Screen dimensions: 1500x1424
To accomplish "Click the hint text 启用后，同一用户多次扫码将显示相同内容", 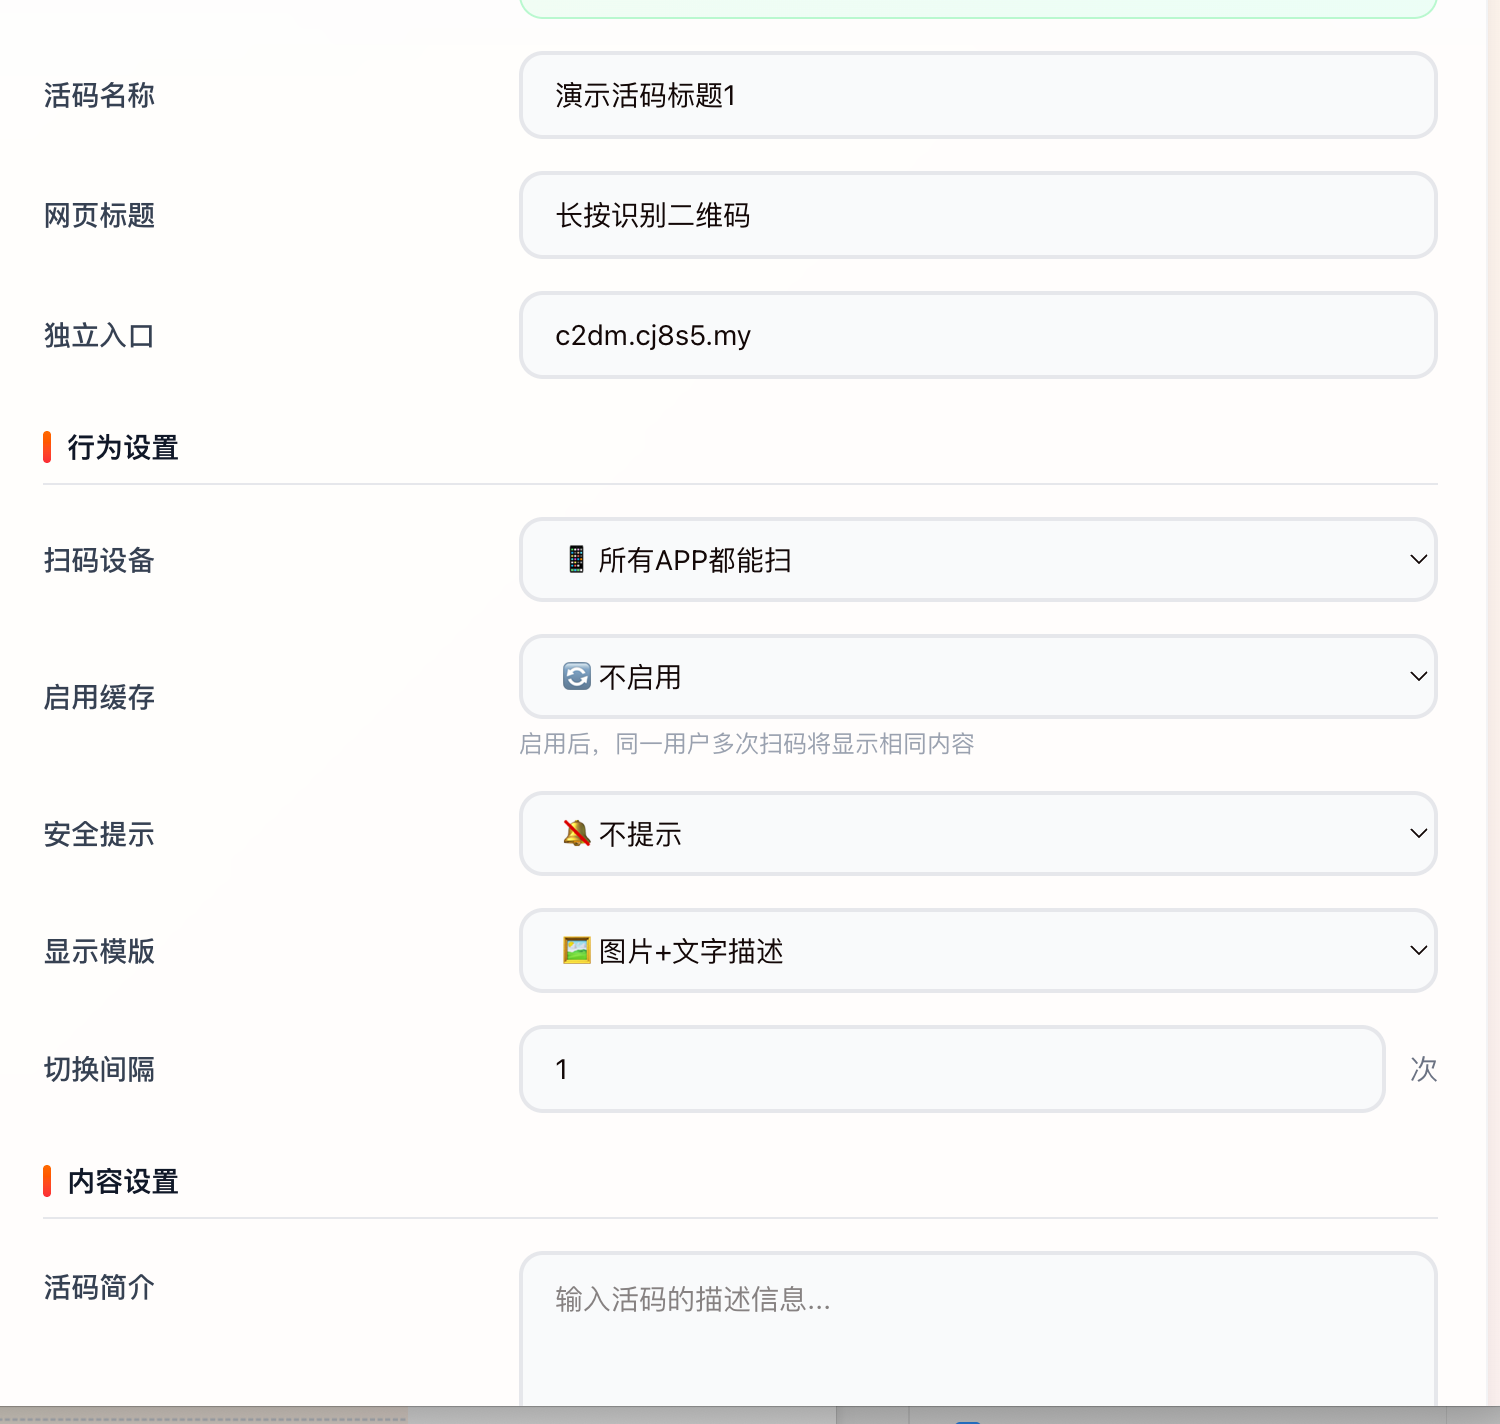I will [x=747, y=744].
